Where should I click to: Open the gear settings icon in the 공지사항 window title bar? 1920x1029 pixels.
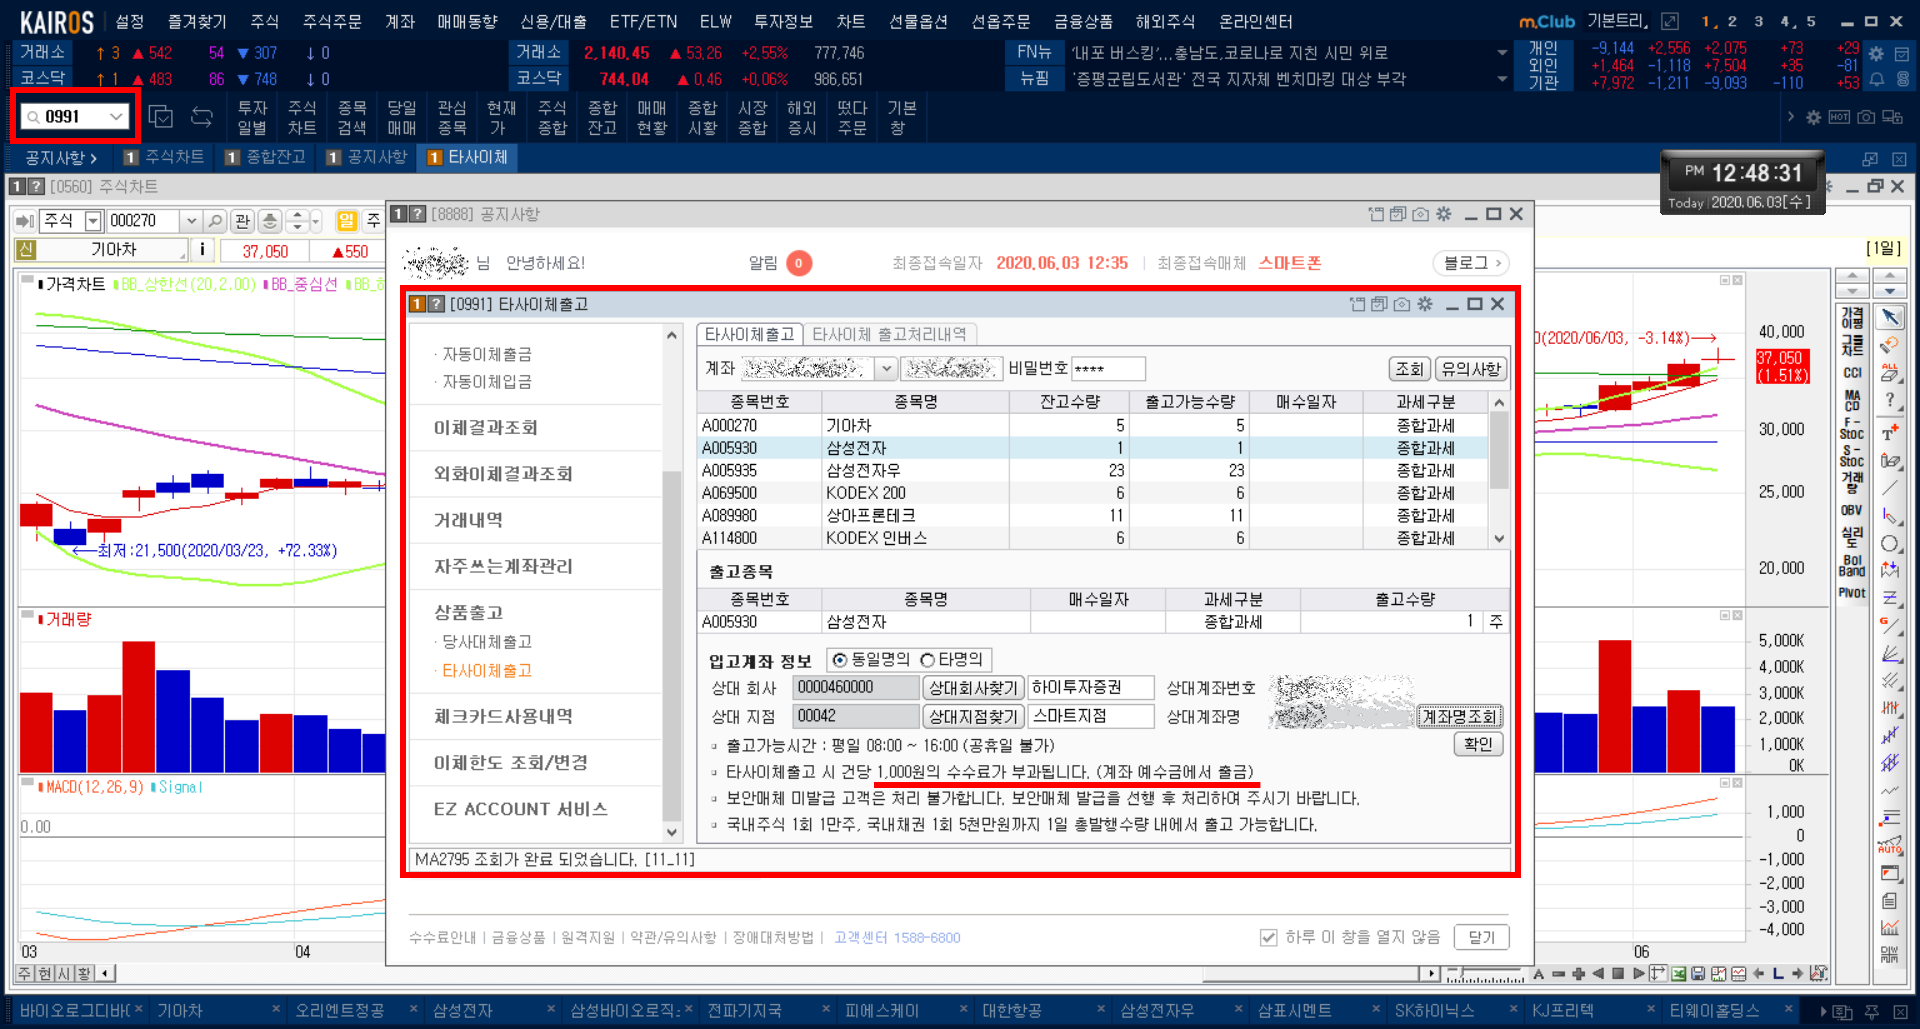tap(1444, 214)
